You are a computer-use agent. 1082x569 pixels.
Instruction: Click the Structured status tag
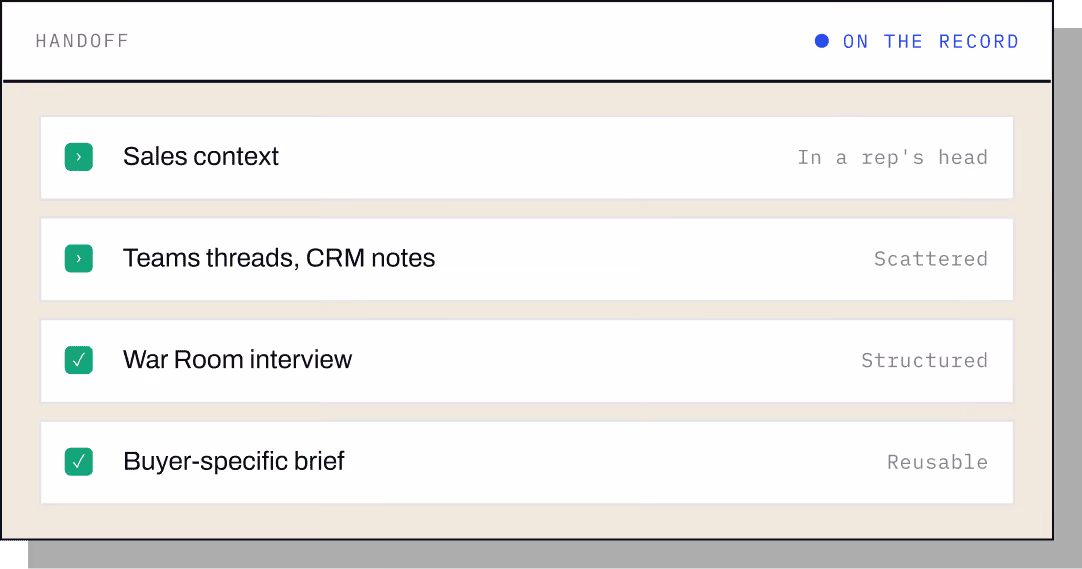coord(924,360)
